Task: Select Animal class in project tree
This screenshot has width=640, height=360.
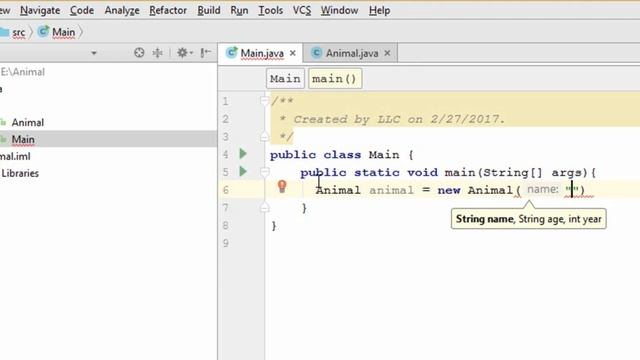Action: (x=27, y=122)
